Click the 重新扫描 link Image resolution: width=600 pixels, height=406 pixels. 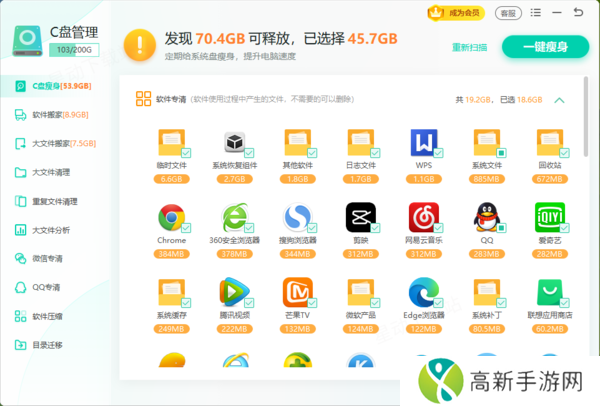point(470,47)
